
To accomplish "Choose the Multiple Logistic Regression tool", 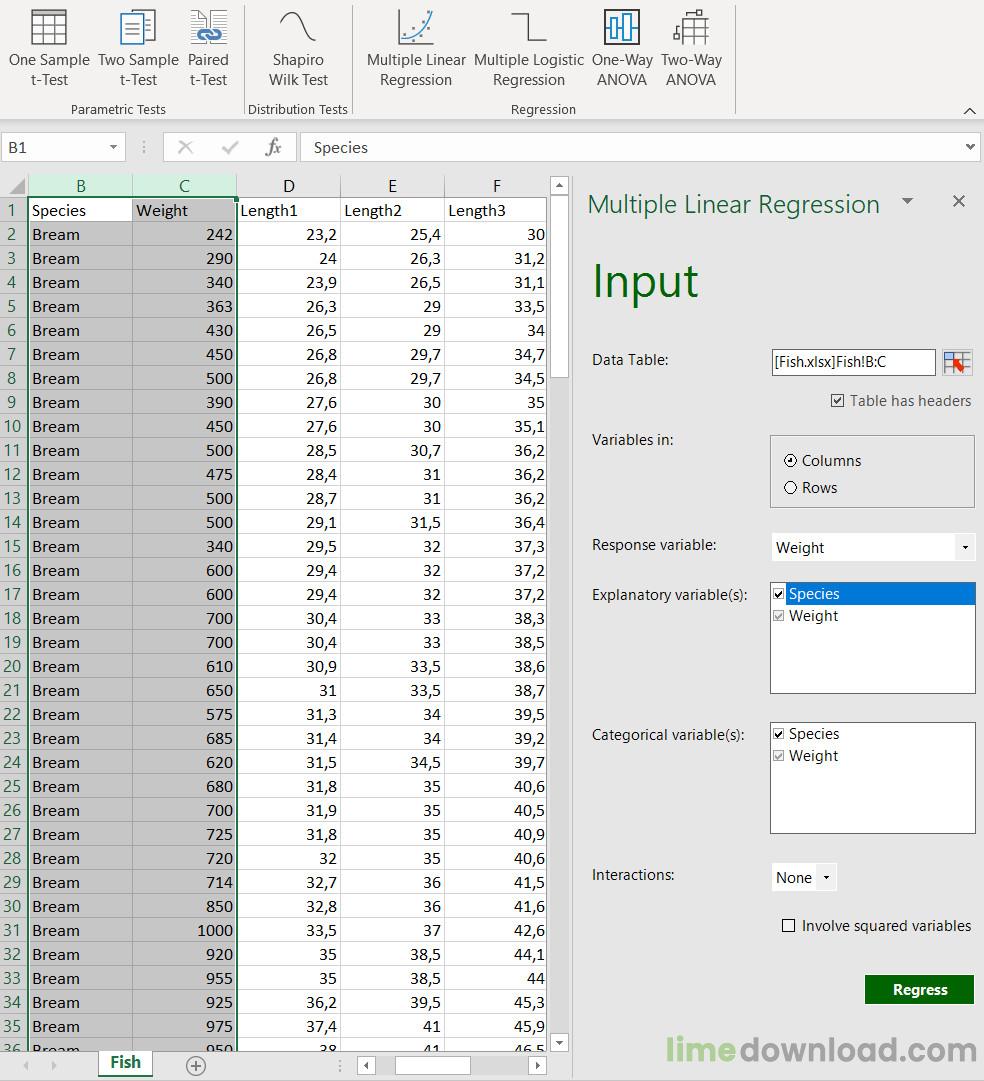I will pyautogui.click(x=529, y=48).
